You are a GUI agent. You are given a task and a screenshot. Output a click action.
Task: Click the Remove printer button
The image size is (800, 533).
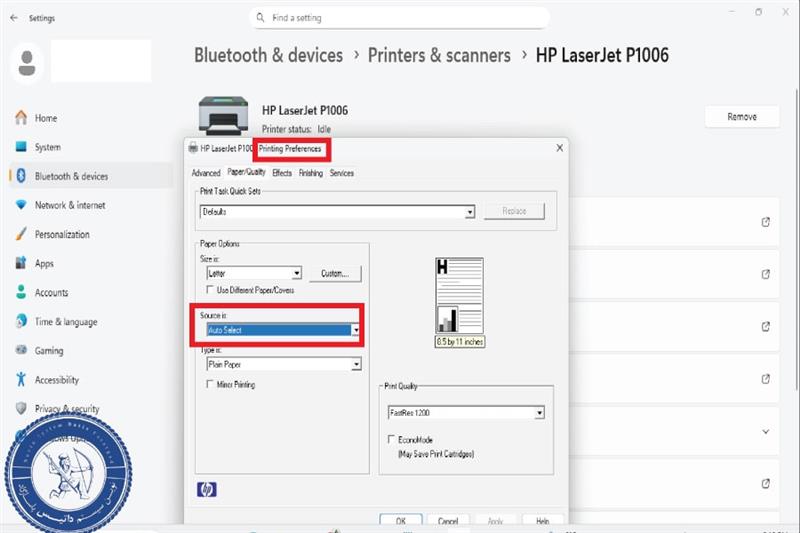(x=741, y=117)
